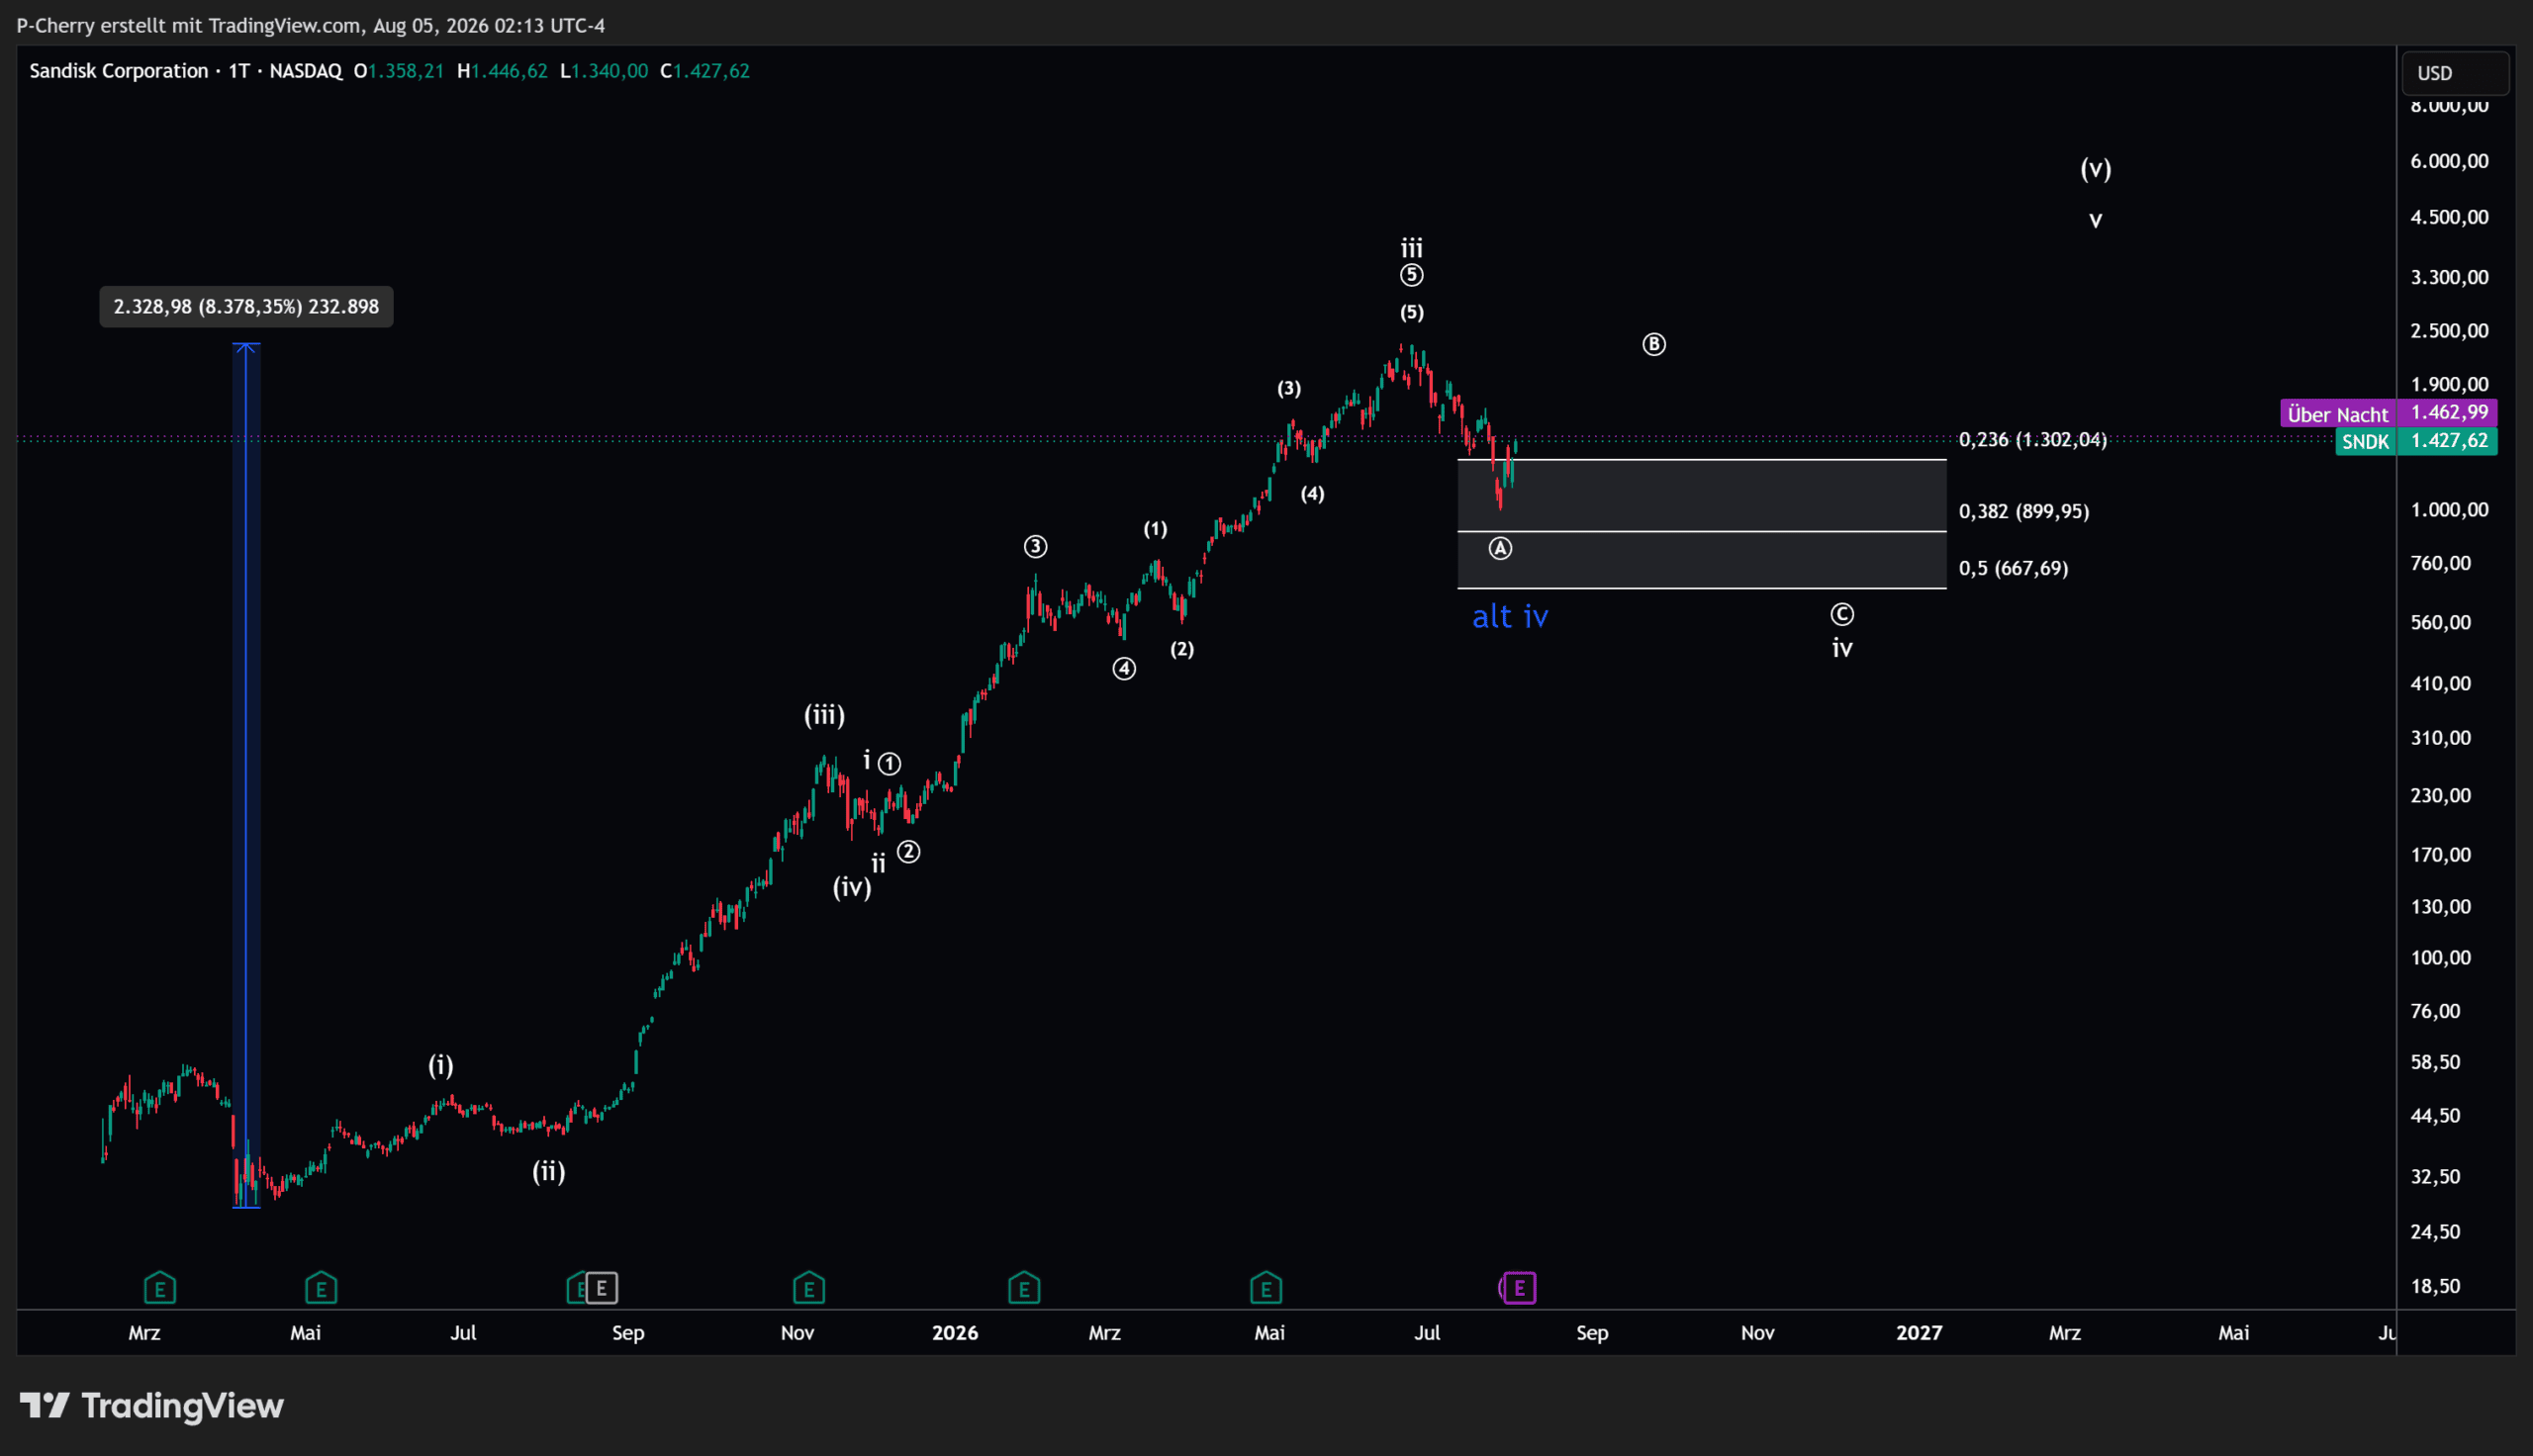Click the high value "1.446,62" in the legend
This screenshot has width=2533, height=1456.
click(x=509, y=71)
